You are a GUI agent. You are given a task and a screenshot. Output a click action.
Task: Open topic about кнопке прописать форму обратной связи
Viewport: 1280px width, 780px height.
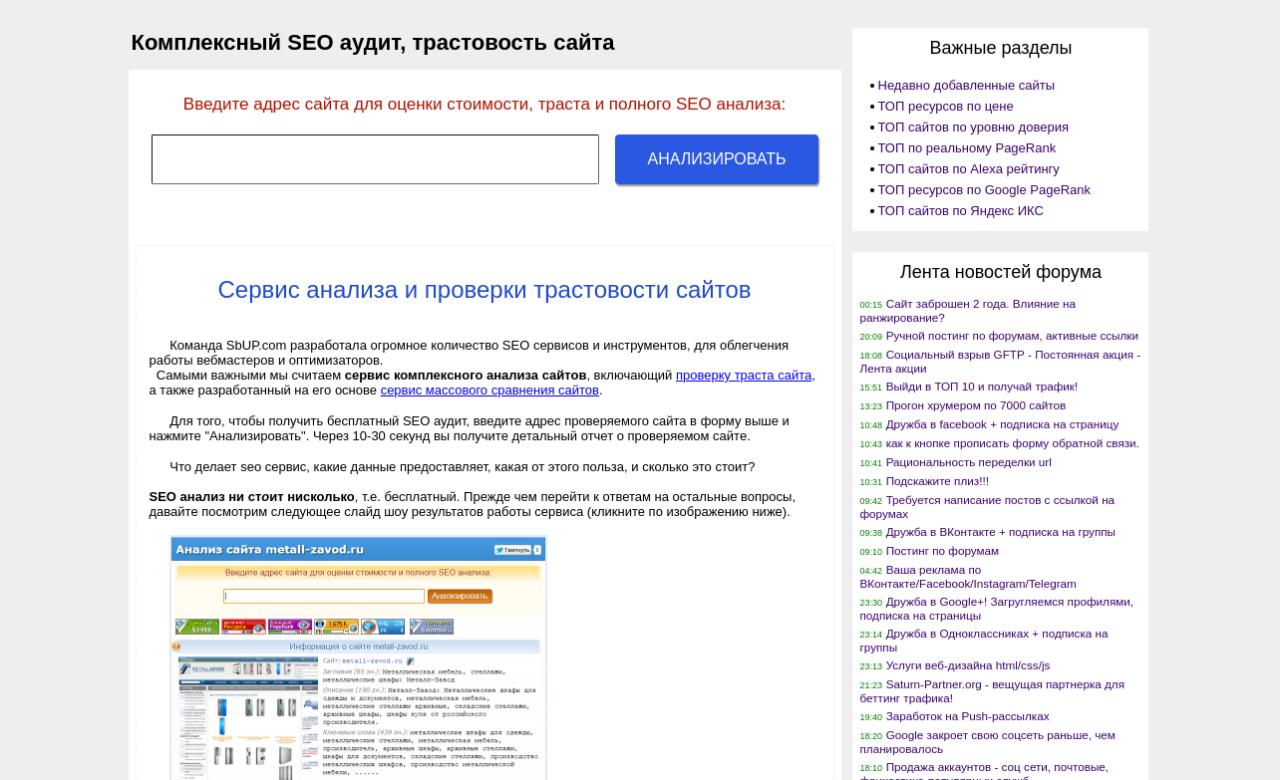pyautogui.click(x=1012, y=444)
